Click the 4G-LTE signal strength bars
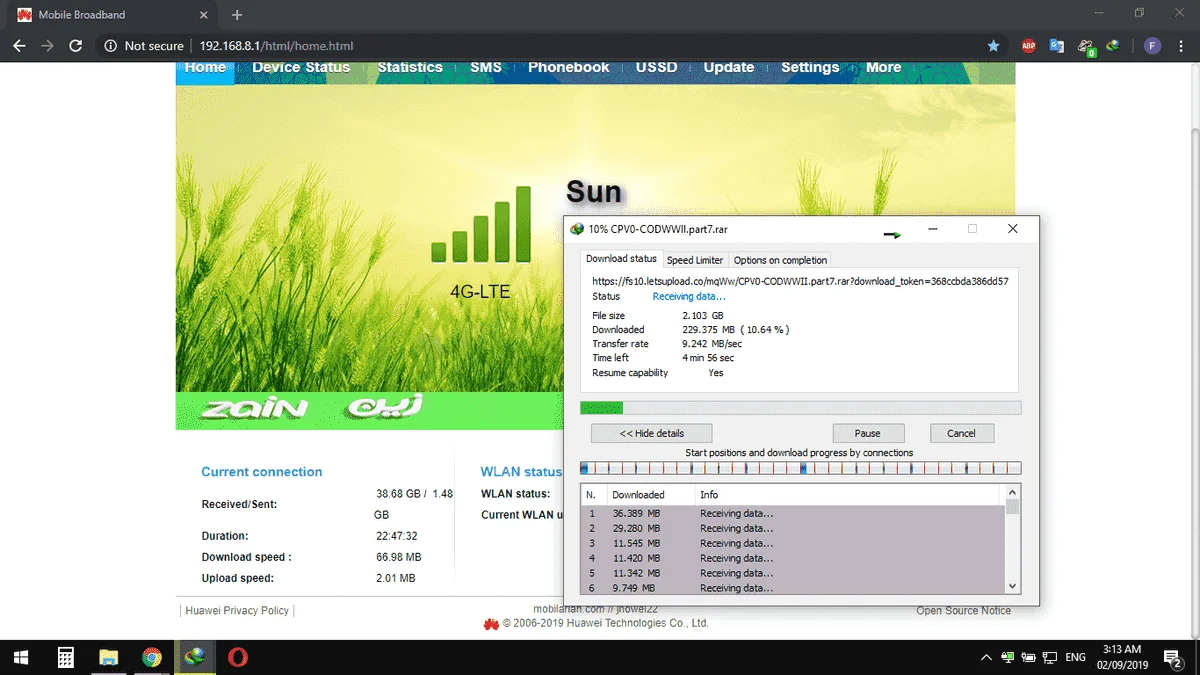The height and width of the screenshot is (675, 1200). pos(481,224)
